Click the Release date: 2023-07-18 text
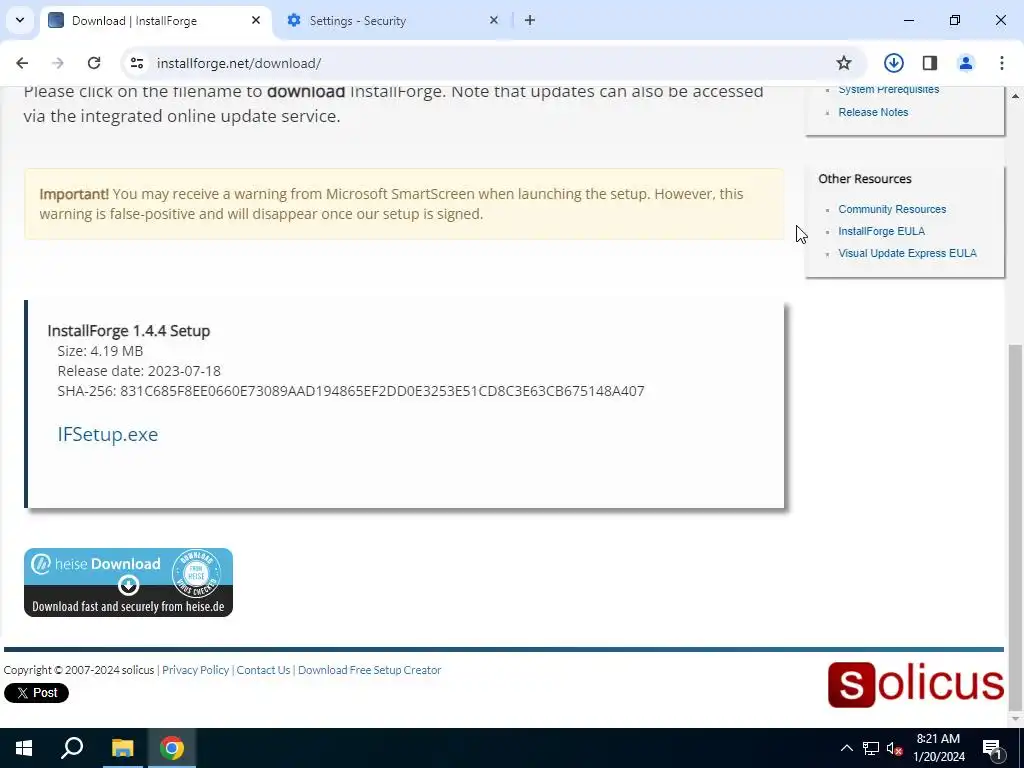Viewport: 1024px width, 768px height. click(x=139, y=371)
